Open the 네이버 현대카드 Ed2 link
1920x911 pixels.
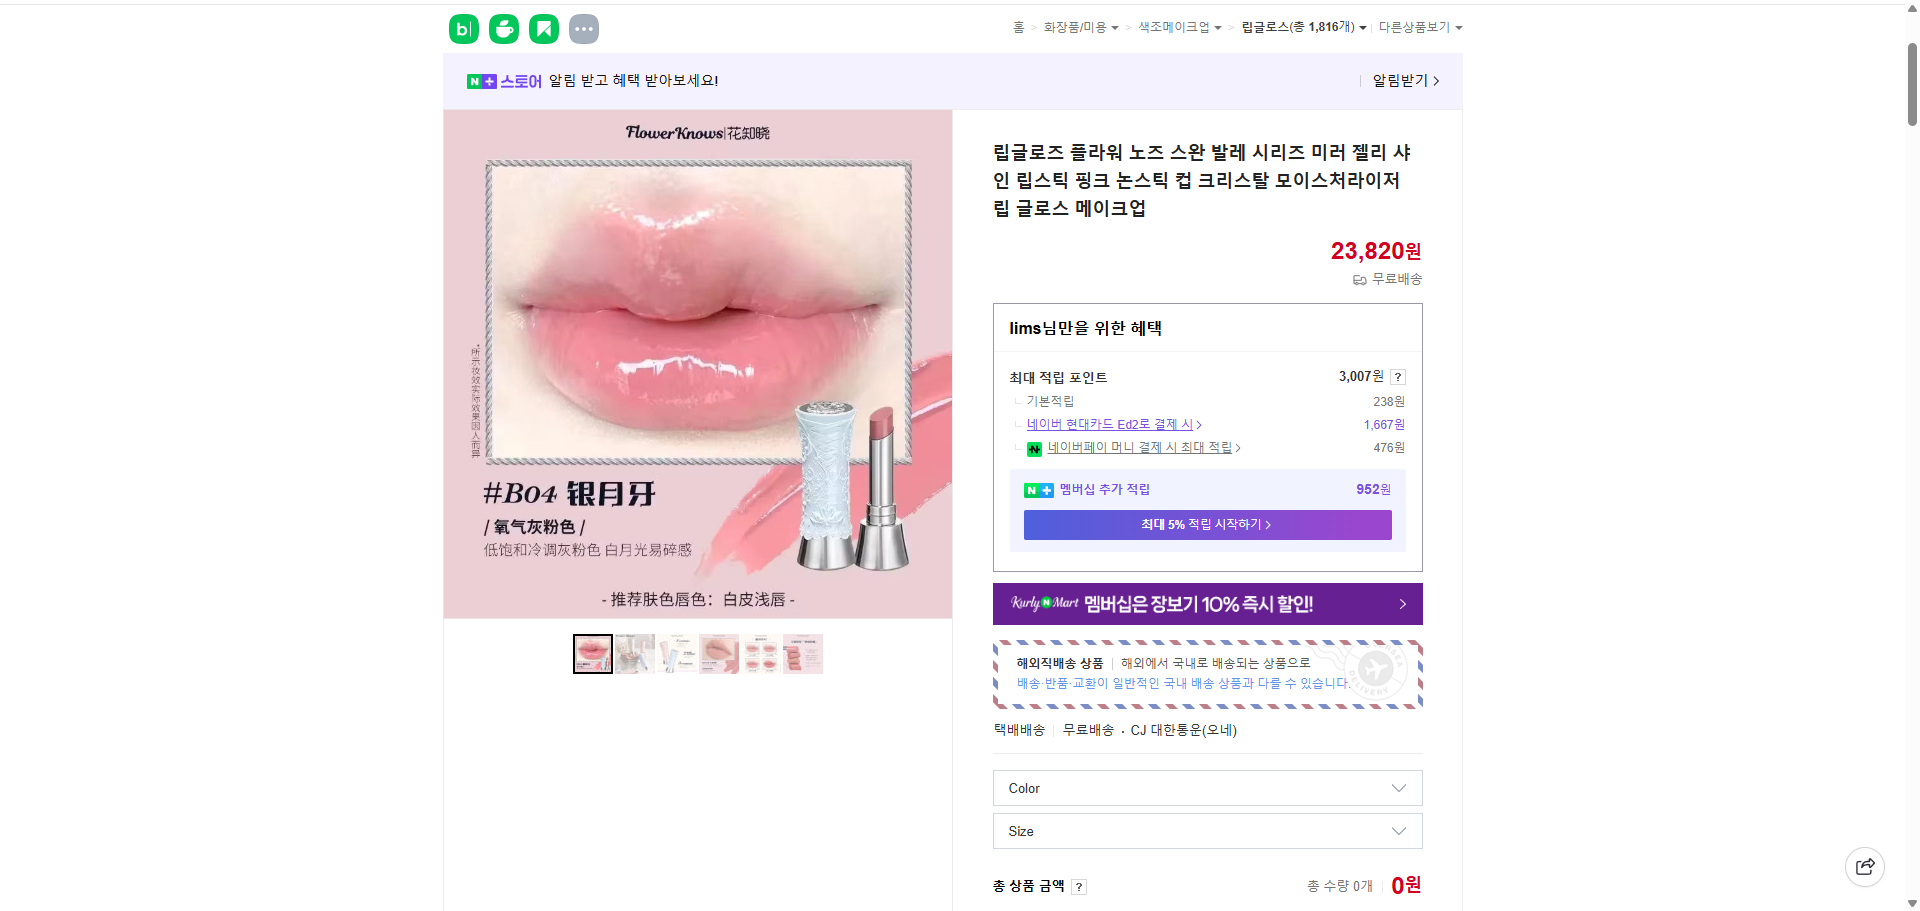click(x=1110, y=424)
